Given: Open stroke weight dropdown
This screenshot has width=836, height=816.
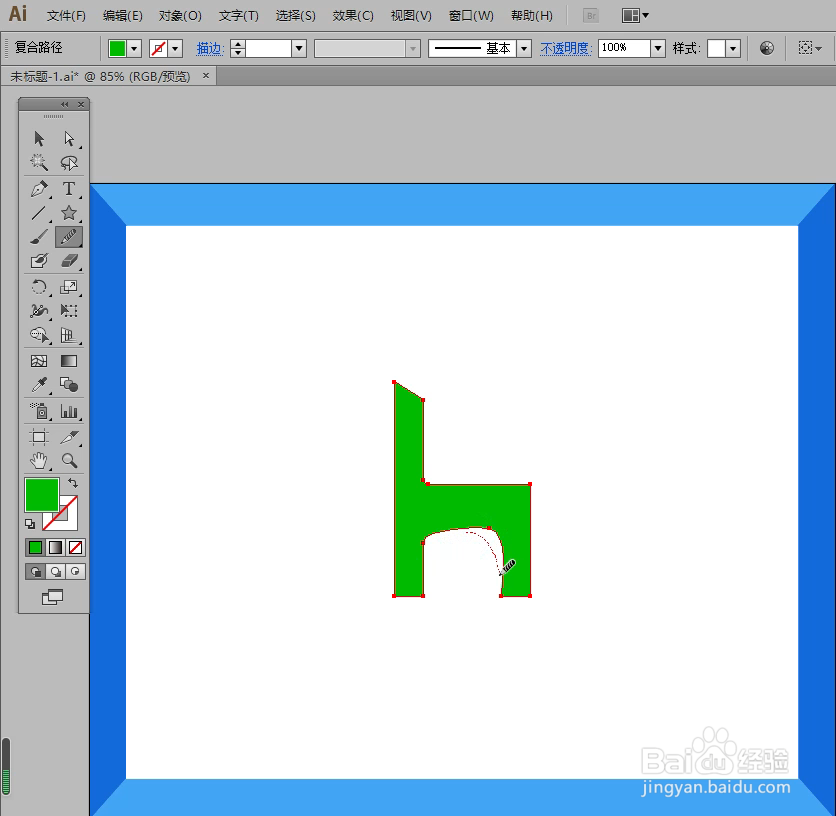Looking at the screenshot, I should pyautogui.click(x=299, y=49).
